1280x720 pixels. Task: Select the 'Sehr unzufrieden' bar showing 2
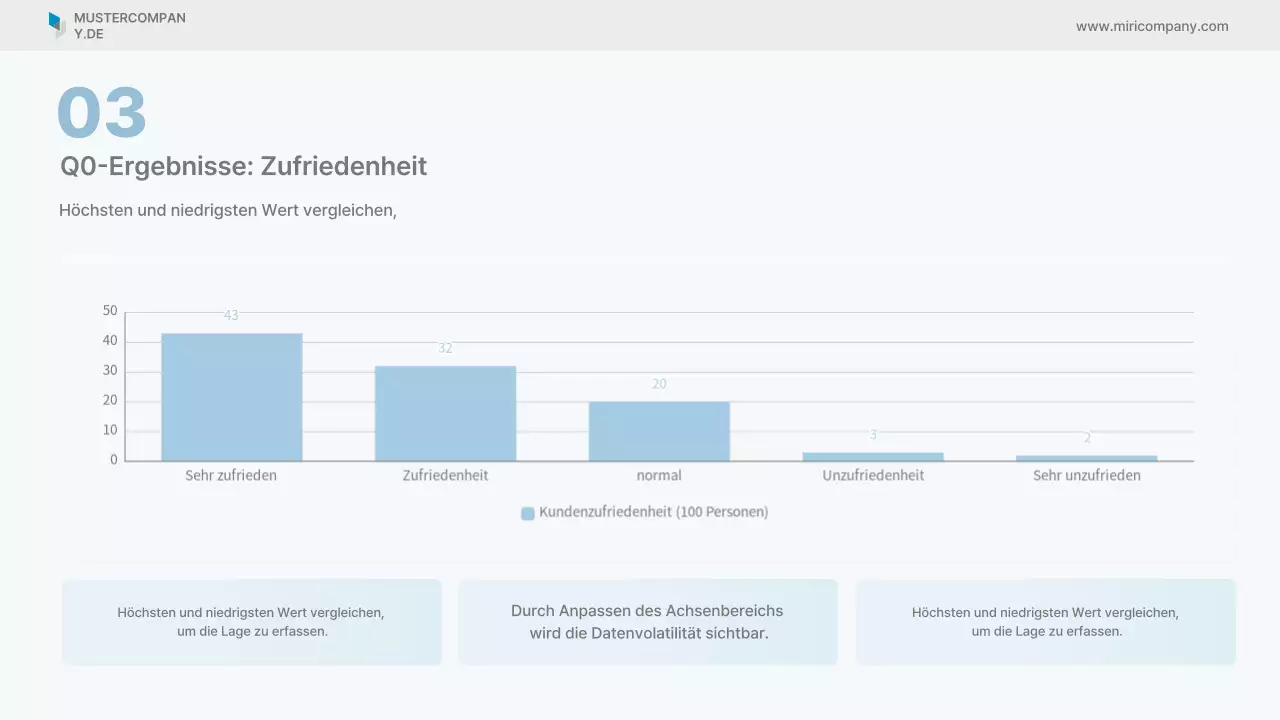(1086, 457)
